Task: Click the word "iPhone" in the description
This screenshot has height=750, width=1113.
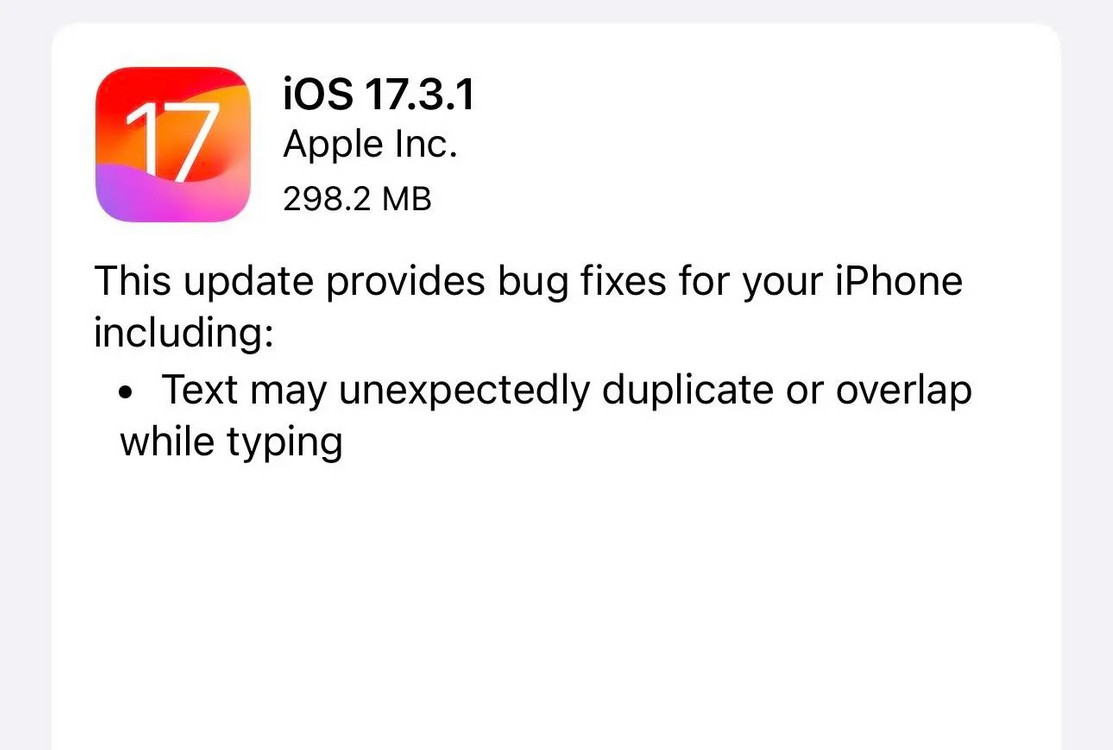Action: pyautogui.click(x=899, y=280)
